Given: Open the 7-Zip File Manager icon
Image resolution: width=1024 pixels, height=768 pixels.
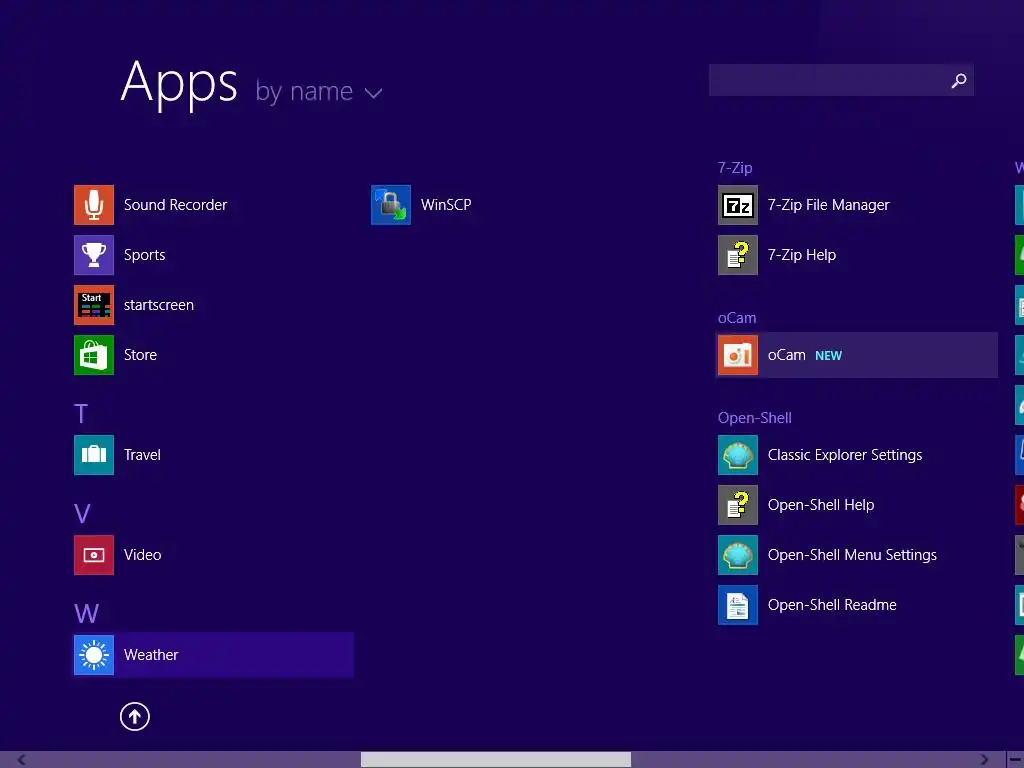Looking at the screenshot, I should [x=737, y=204].
